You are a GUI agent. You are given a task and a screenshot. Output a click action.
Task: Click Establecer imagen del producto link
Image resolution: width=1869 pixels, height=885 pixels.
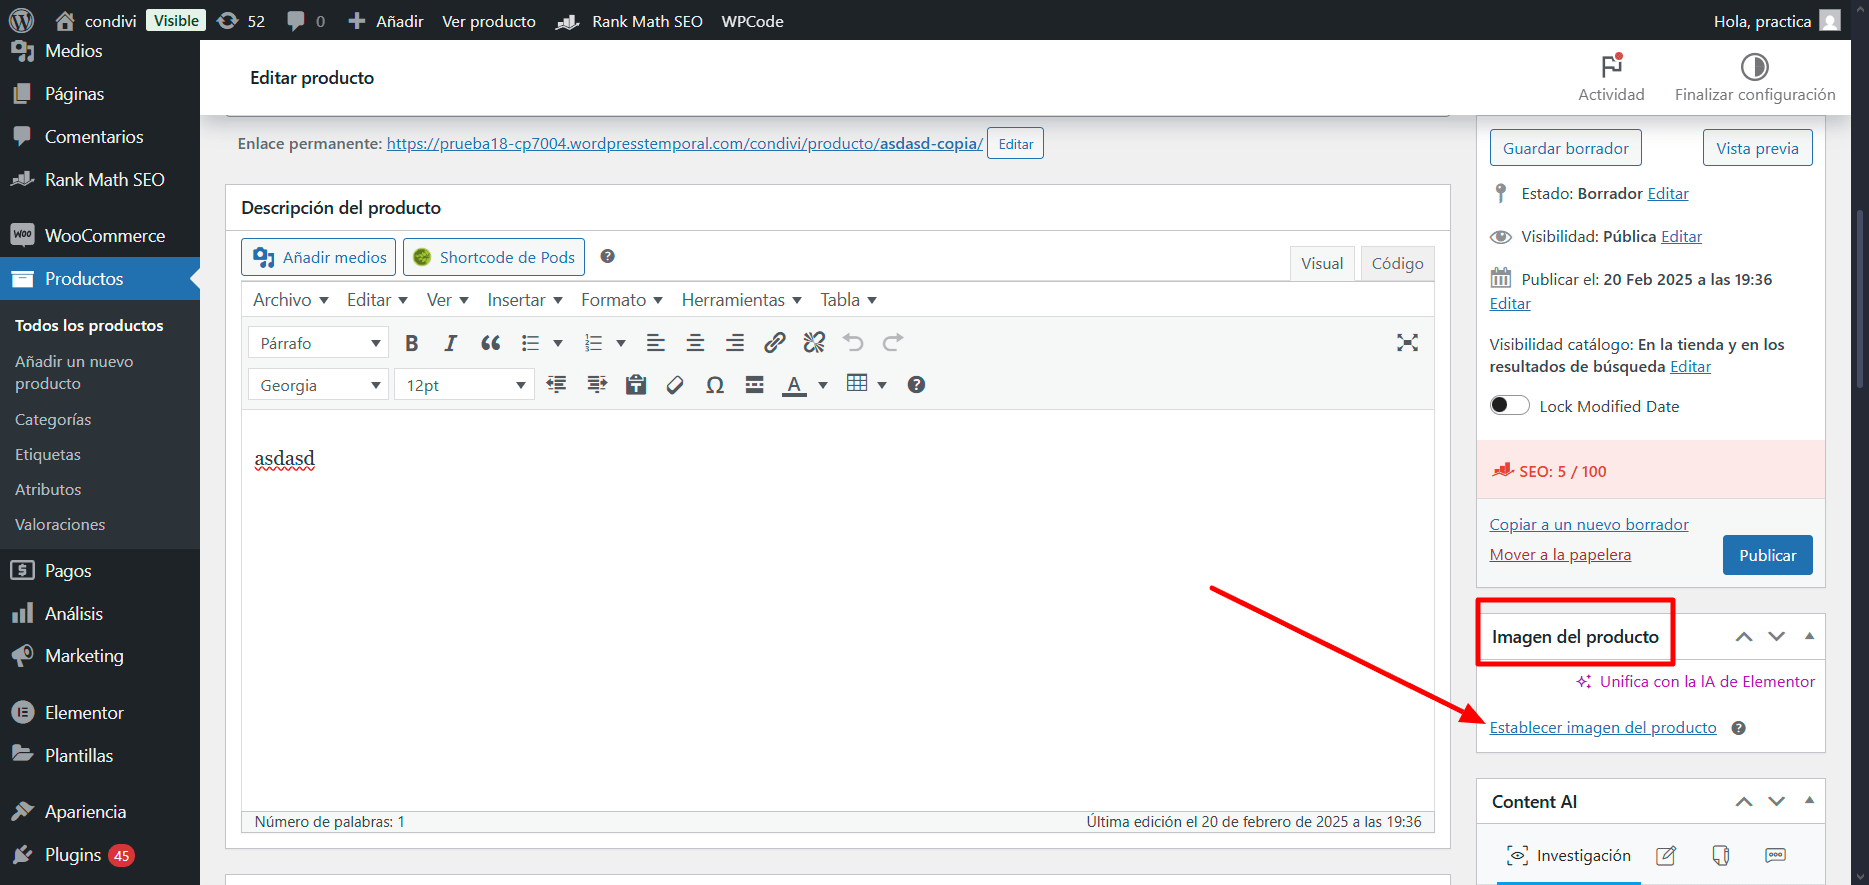tap(1603, 728)
